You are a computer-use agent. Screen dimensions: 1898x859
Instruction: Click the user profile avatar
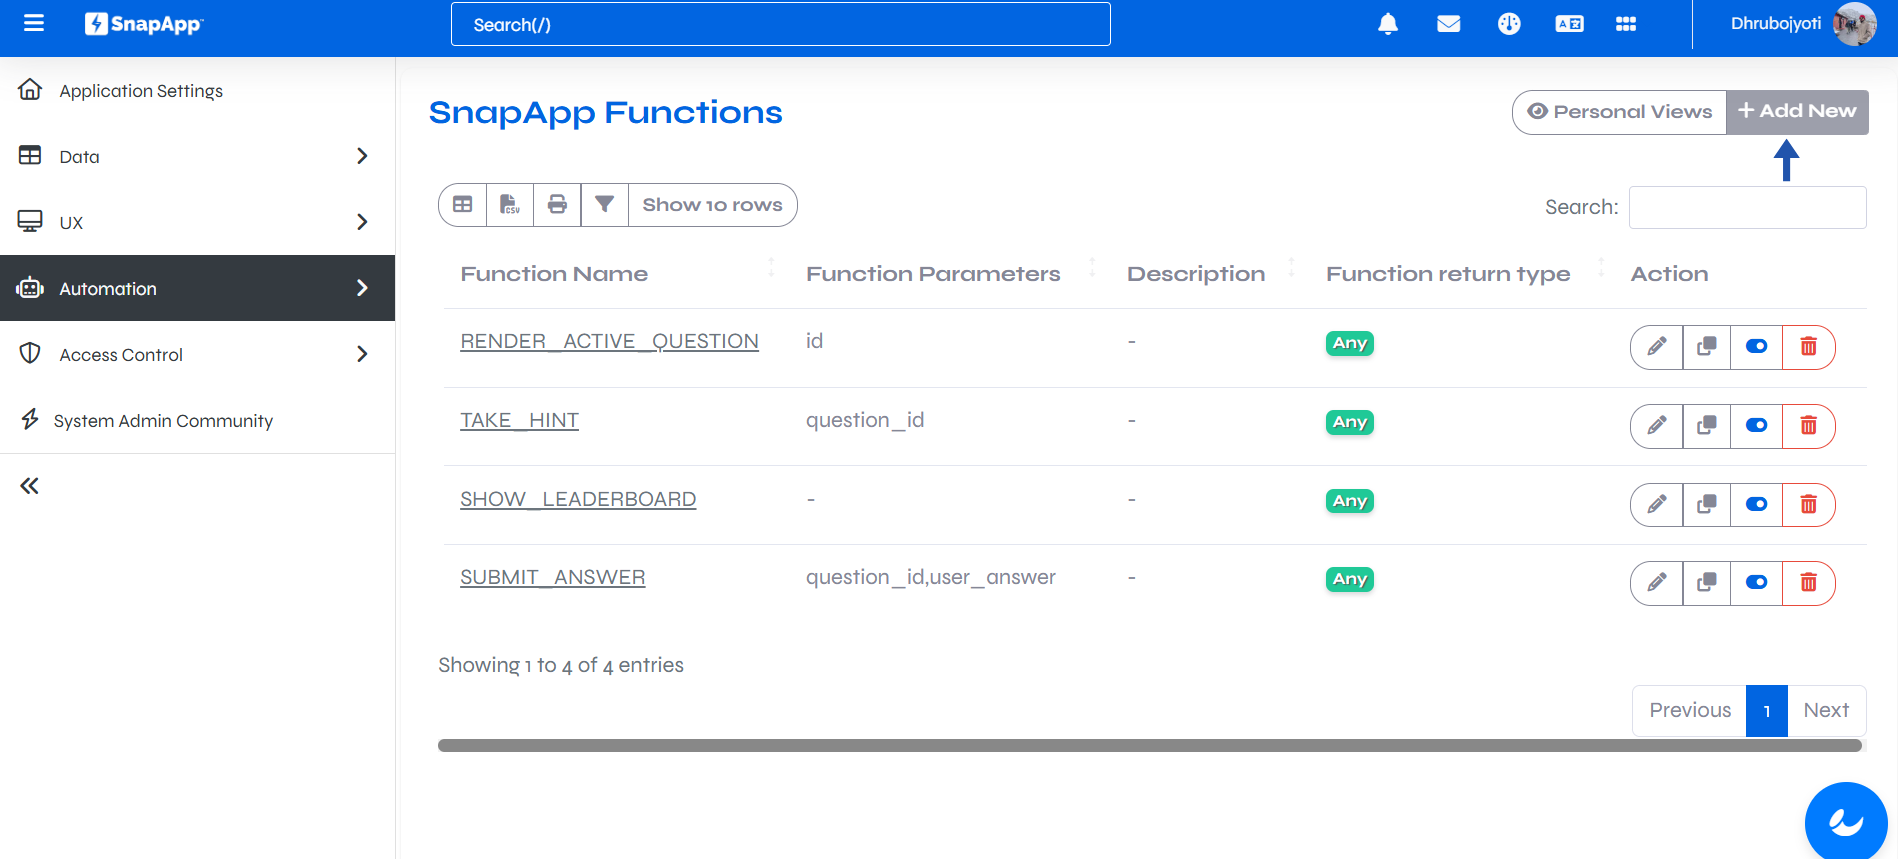(x=1855, y=24)
